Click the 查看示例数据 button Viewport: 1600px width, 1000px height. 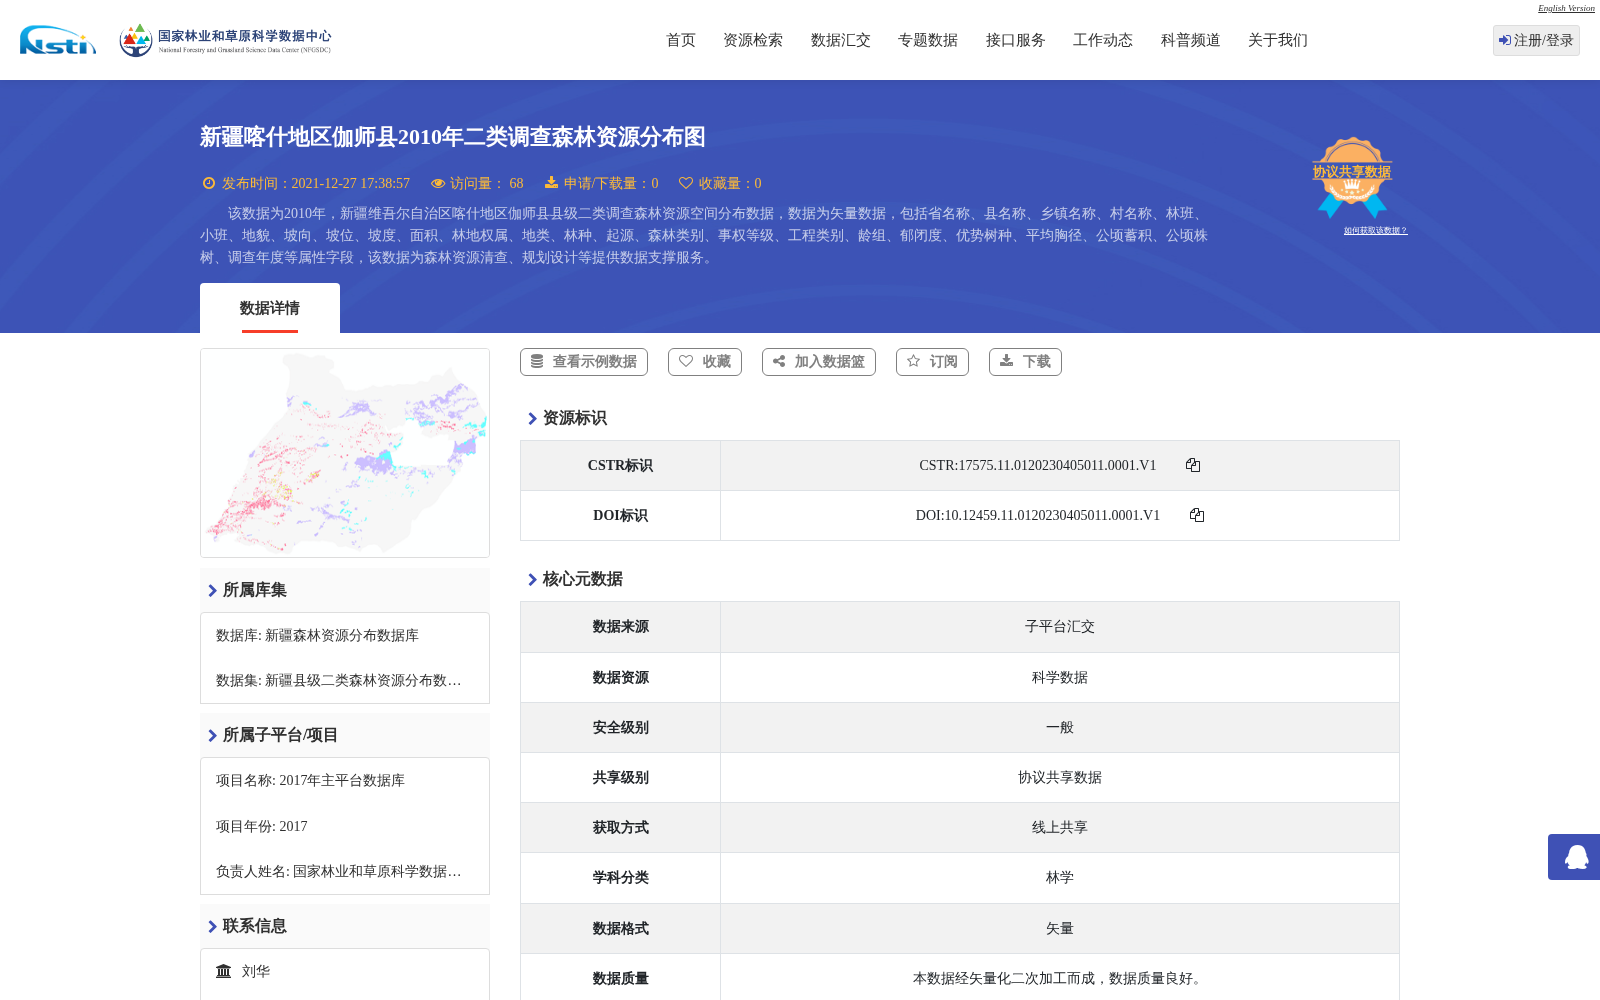tap(584, 362)
